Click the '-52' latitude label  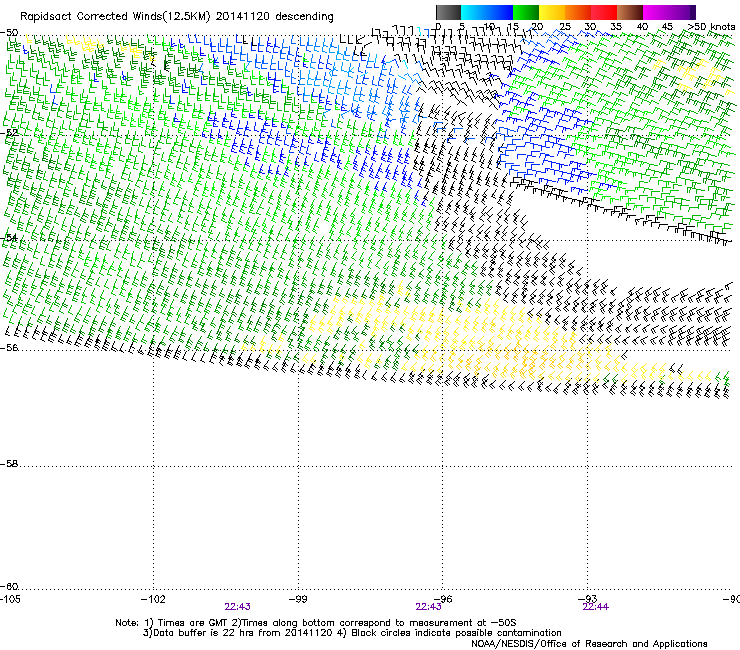[x=9, y=133]
